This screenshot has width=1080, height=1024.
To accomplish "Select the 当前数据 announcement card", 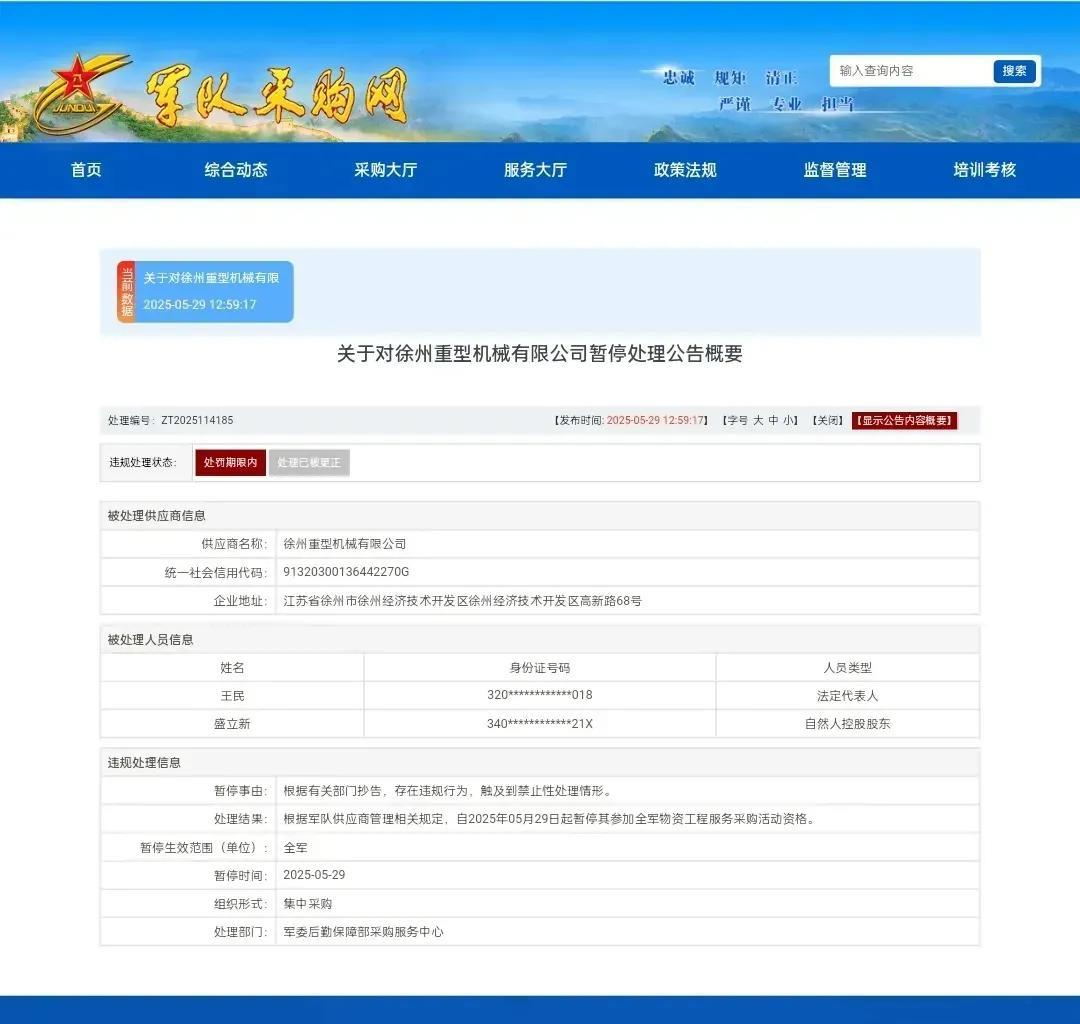I will 205,291.
